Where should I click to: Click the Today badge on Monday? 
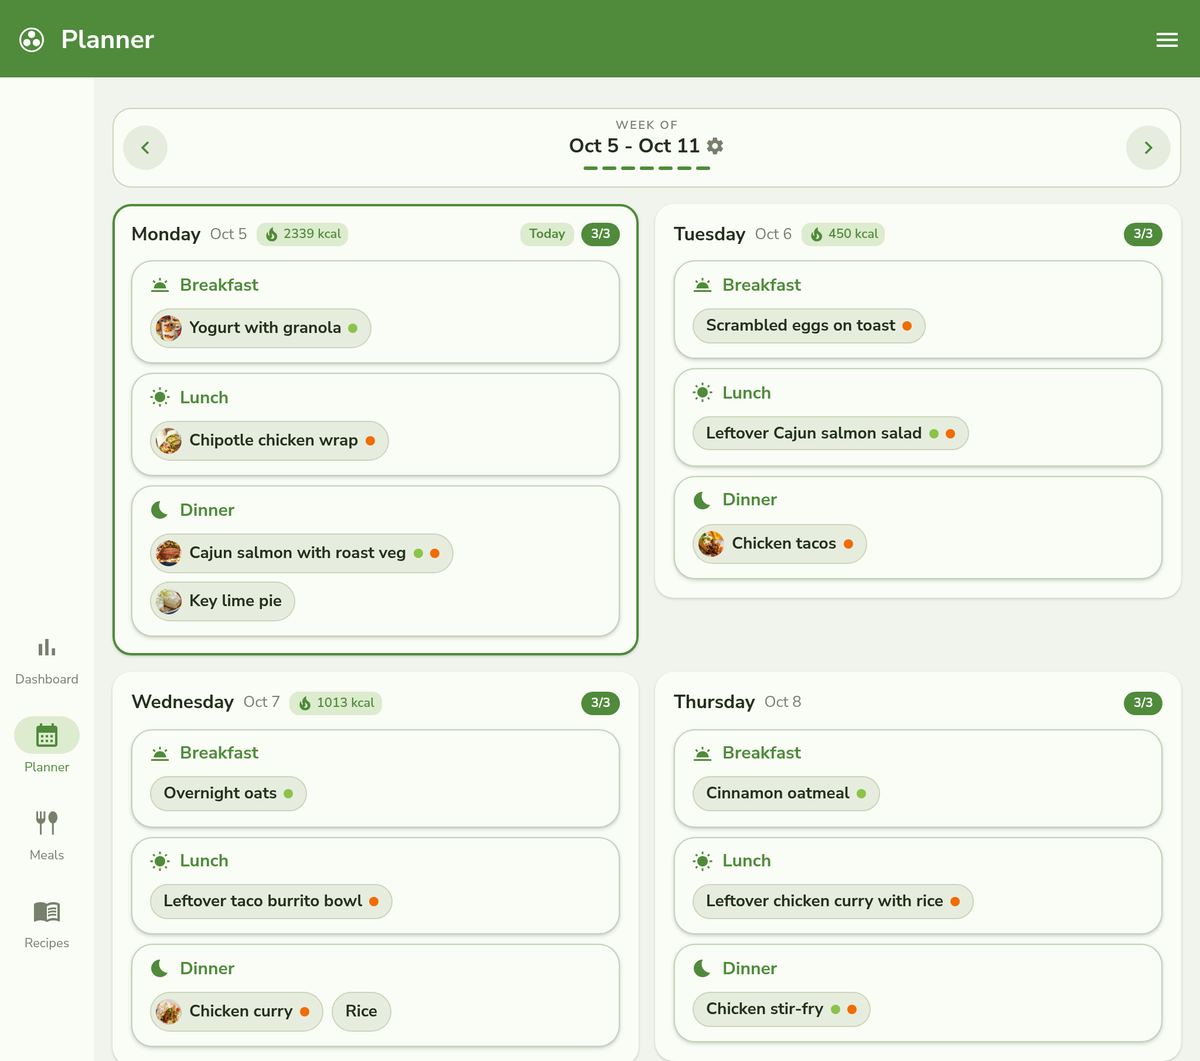pyautogui.click(x=547, y=234)
